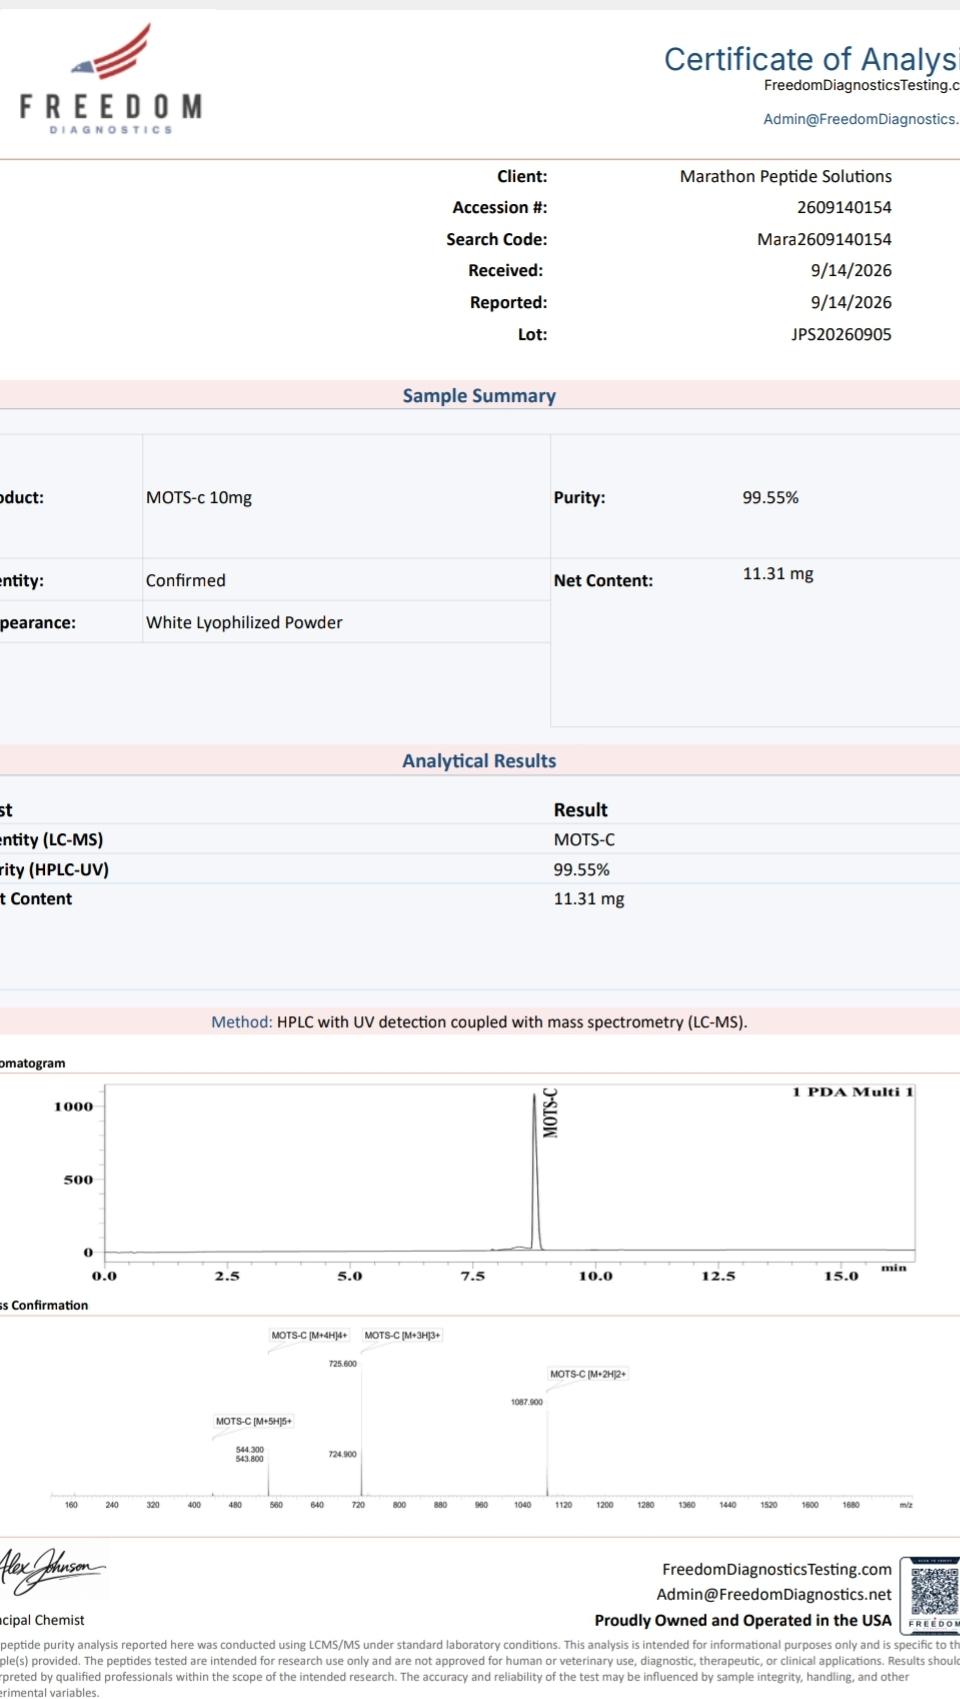Click the "Result" column header
Screen dimensions: 960x1699
pyautogui.click(x=580, y=810)
